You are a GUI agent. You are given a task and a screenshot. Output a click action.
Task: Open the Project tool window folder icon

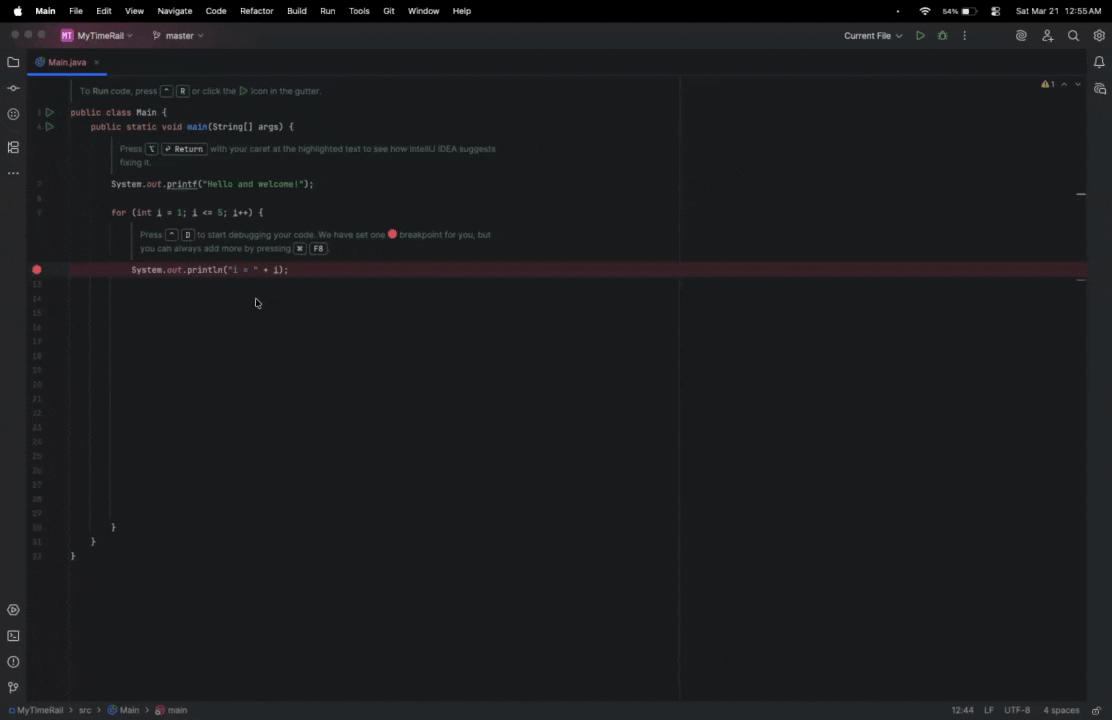(13, 62)
